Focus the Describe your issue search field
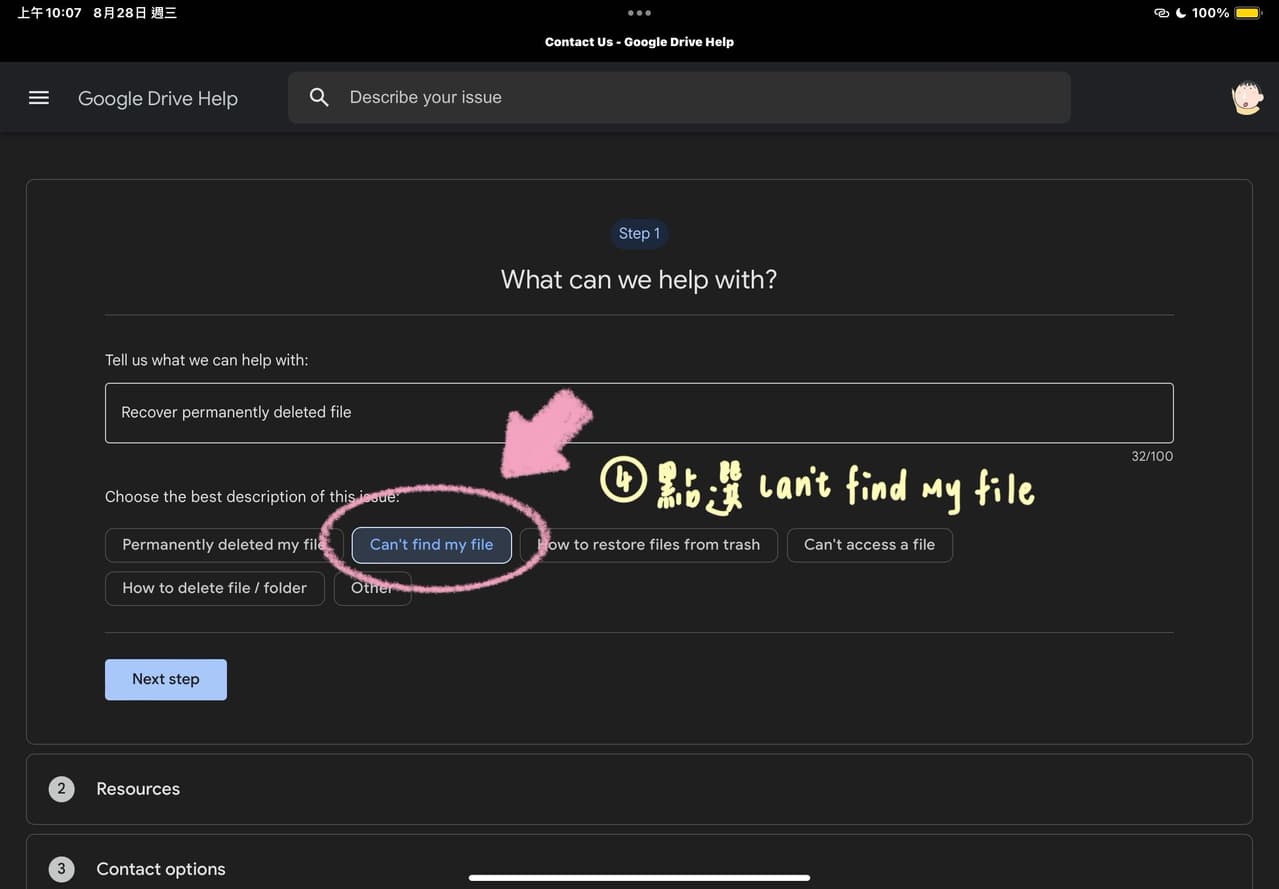This screenshot has width=1279, height=889. click(x=679, y=97)
